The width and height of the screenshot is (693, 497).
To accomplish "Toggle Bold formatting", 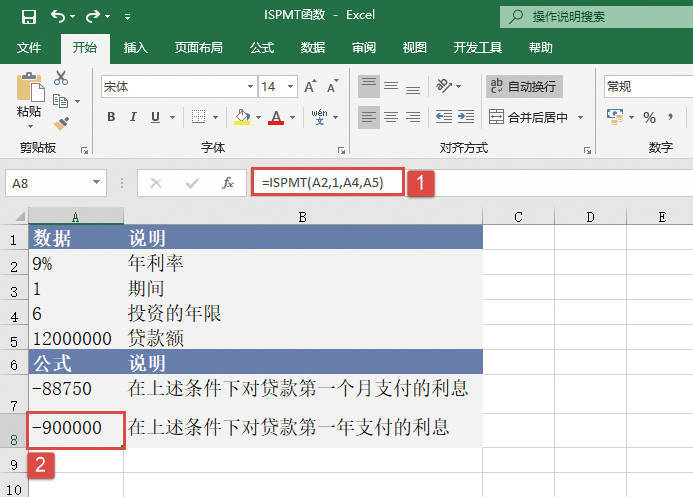I will 111,117.
